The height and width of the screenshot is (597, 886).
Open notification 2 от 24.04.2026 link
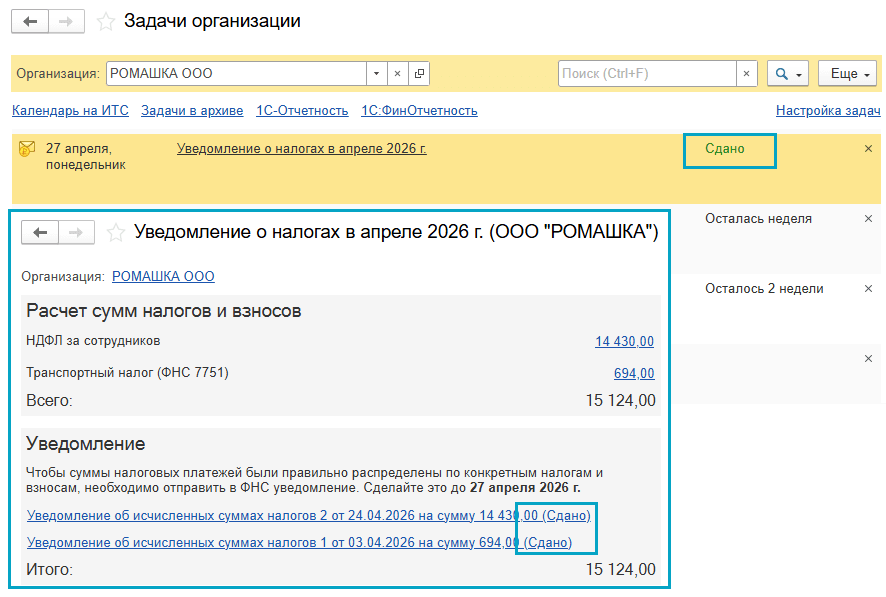[309, 515]
